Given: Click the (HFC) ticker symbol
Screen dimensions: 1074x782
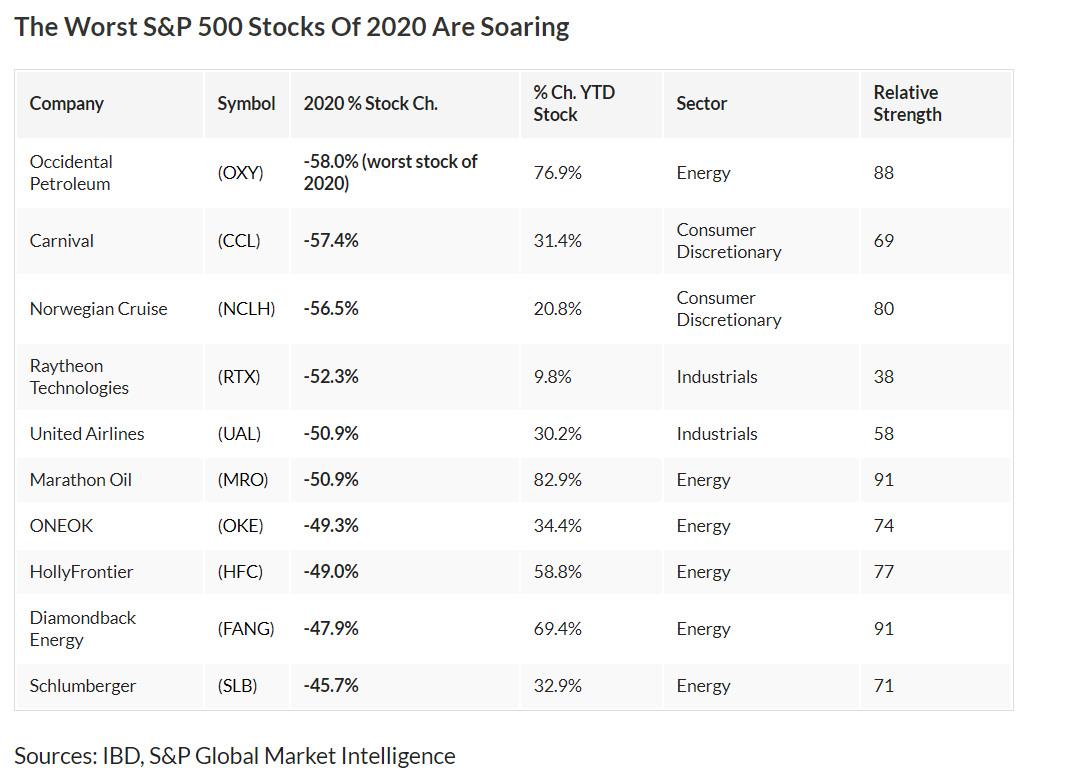Looking at the screenshot, I should 240,572.
